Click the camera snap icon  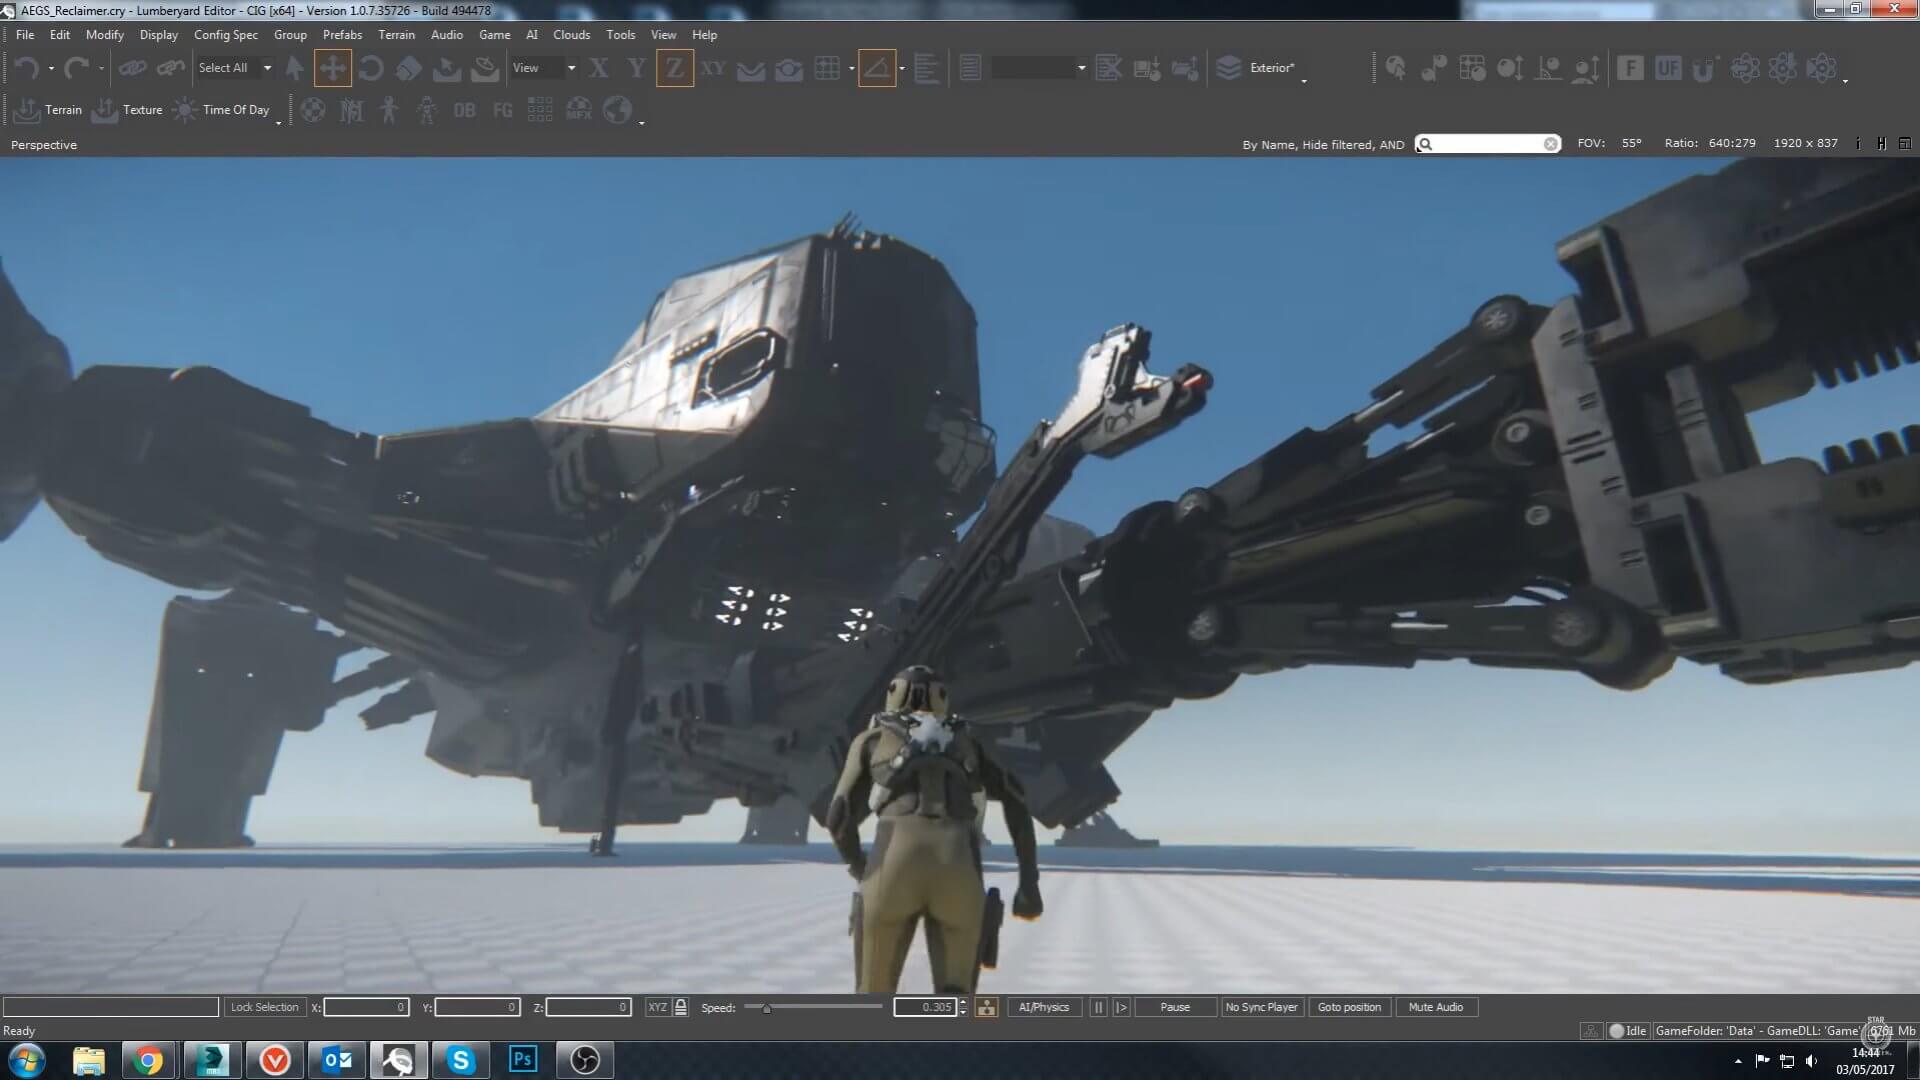pos(789,68)
